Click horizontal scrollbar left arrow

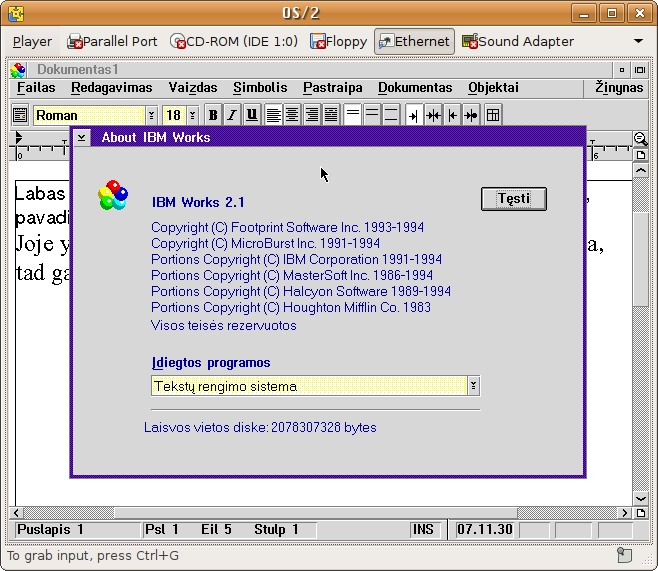tap(16, 513)
